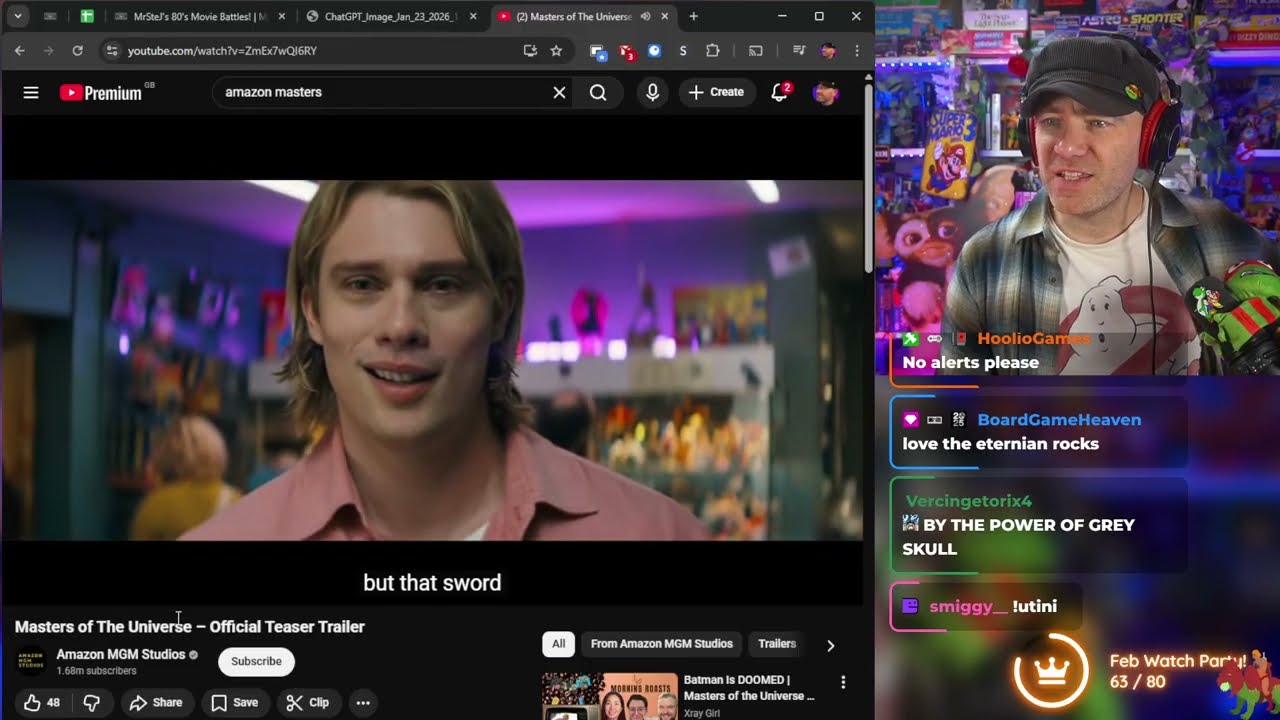Open 'Batman Is DOOMED' video thumbnail
Viewport: 1280px width, 720px height.
pos(609,696)
